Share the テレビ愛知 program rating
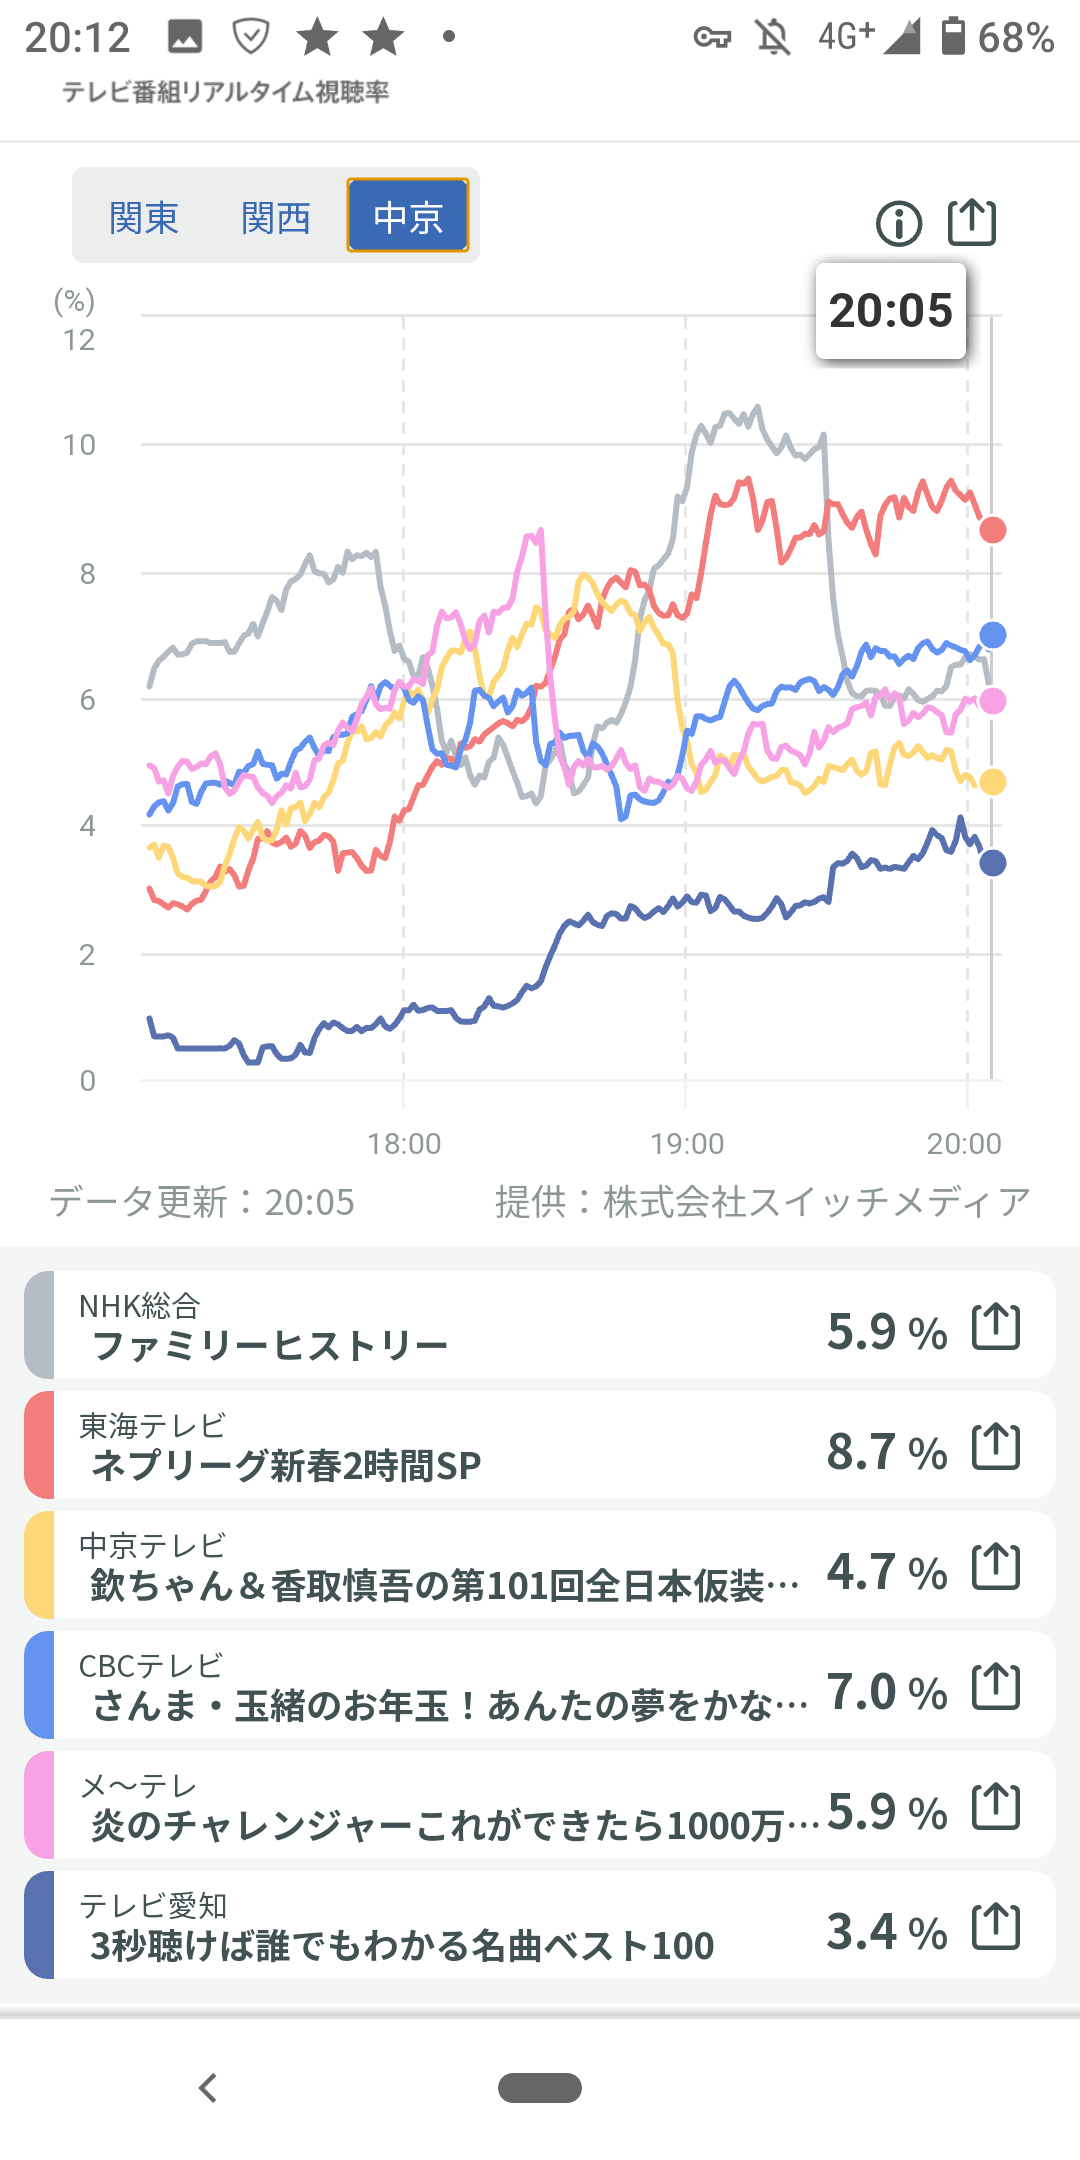 [x=996, y=1928]
